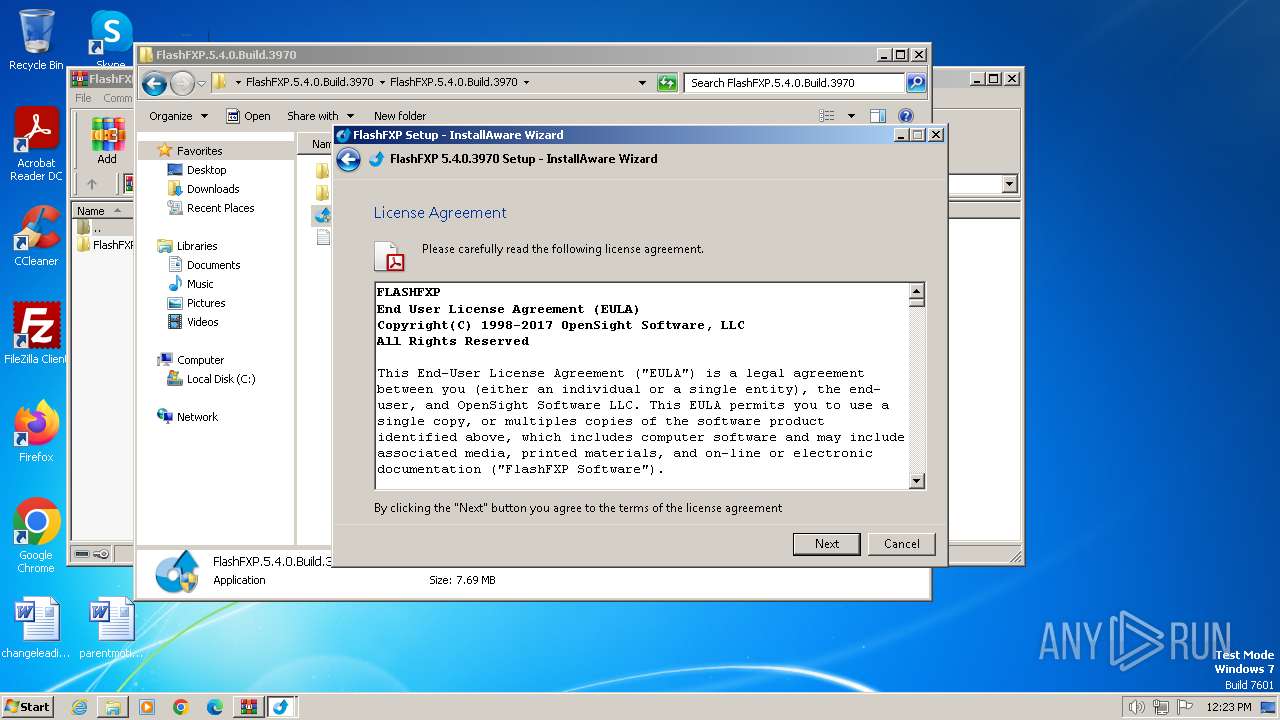Open the Share with menu
Image resolution: width=1280 pixels, height=720 pixels.
pyautogui.click(x=320, y=116)
